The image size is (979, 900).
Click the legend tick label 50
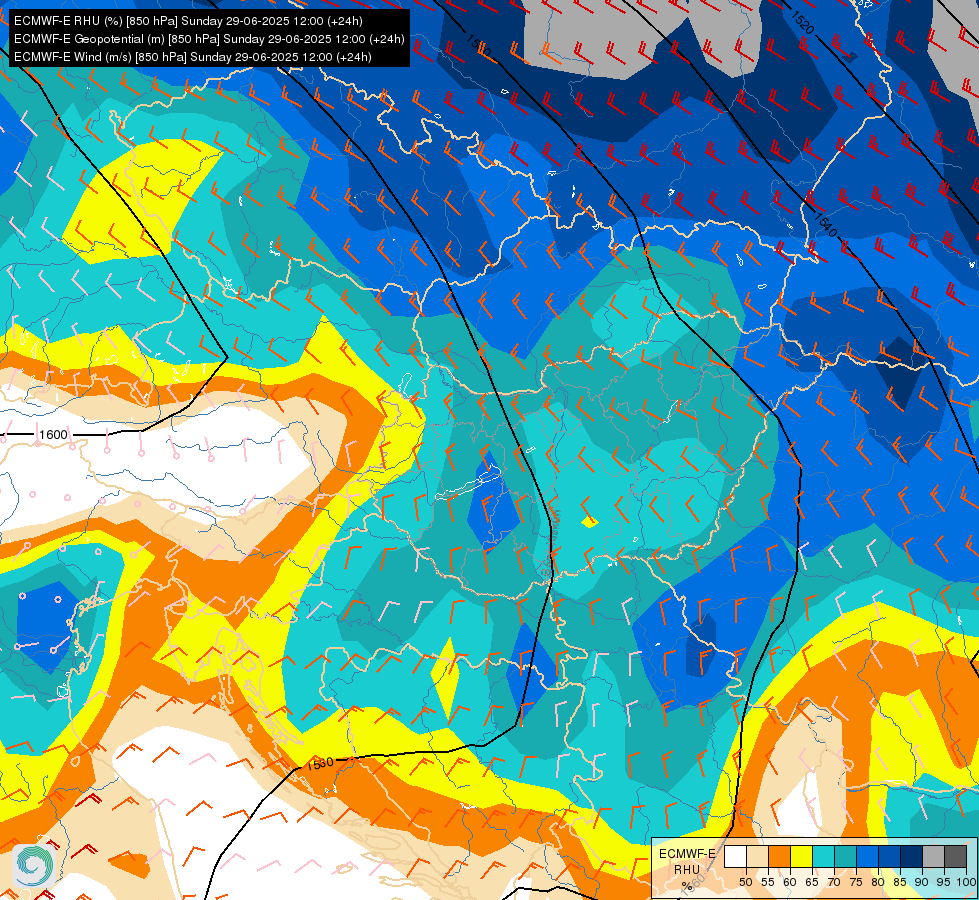(x=745, y=882)
